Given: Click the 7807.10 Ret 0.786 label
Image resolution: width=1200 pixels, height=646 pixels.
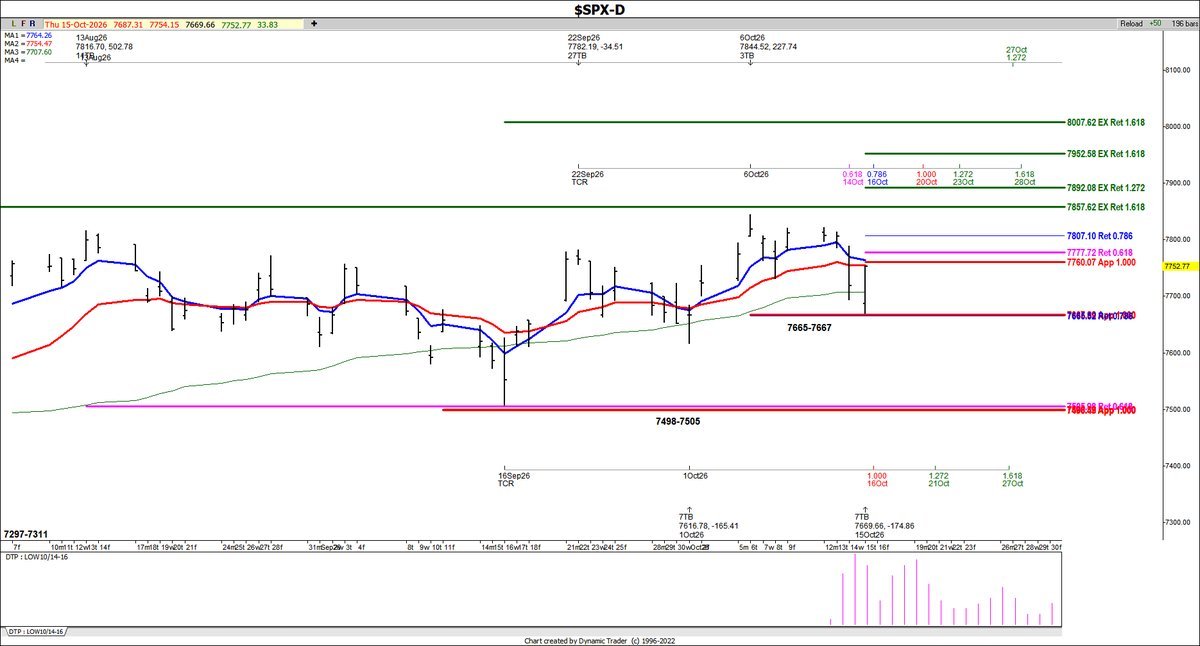Looking at the screenshot, I should point(1099,236).
